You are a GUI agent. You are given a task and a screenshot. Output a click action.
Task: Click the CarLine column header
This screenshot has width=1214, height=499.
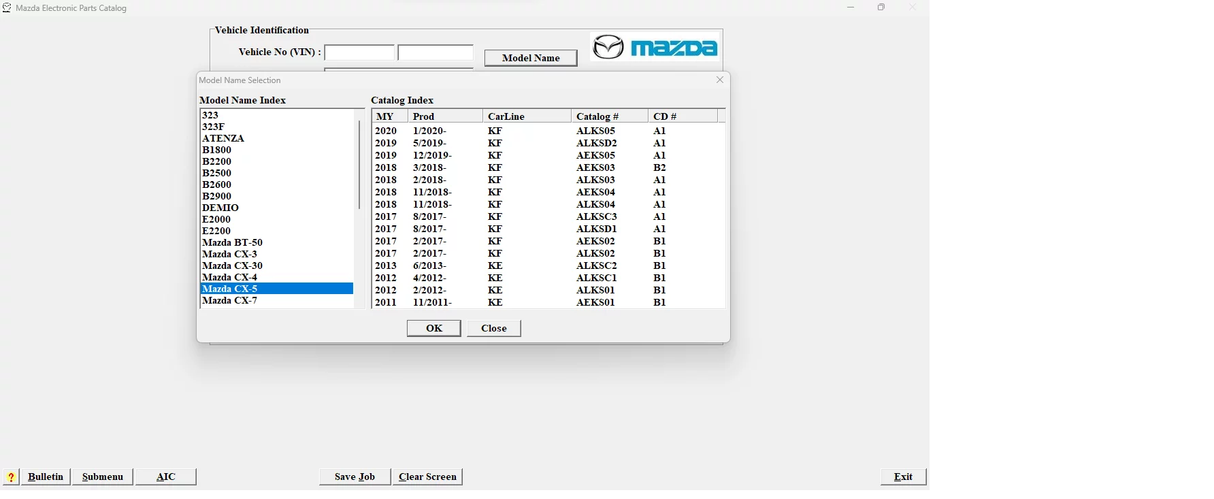coord(525,117)
